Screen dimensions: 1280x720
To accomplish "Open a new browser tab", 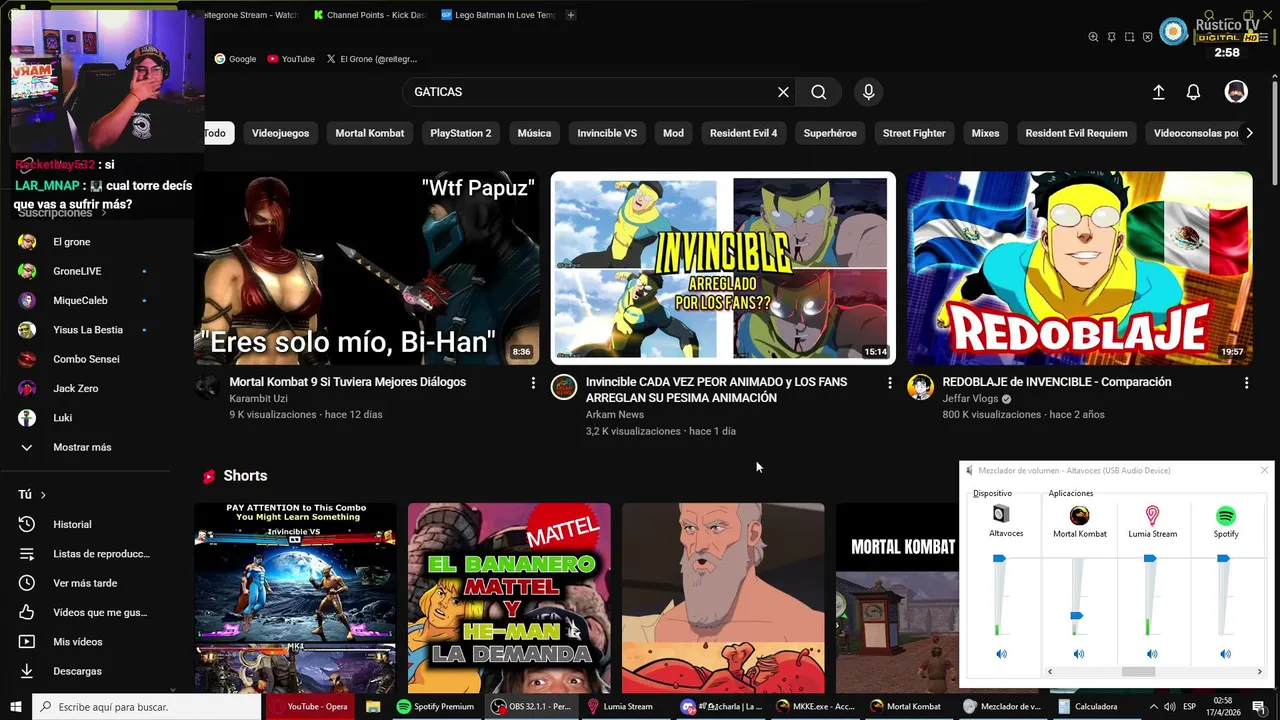I will (571, 15).
